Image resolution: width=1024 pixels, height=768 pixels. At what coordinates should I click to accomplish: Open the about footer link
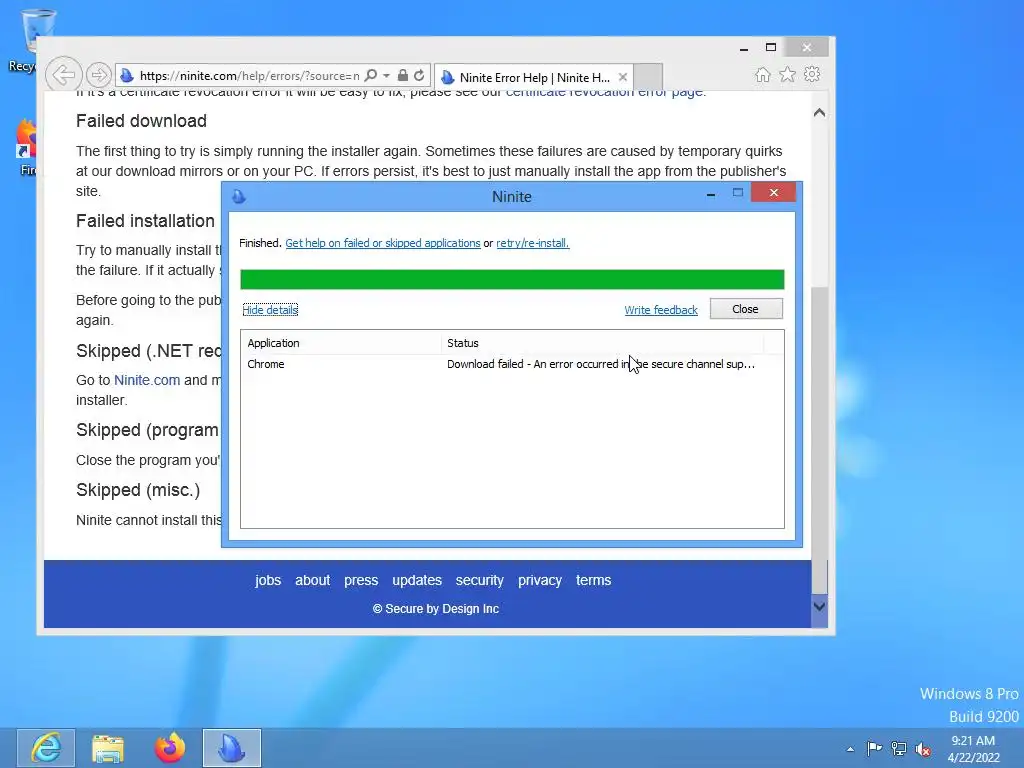[312, 580]
